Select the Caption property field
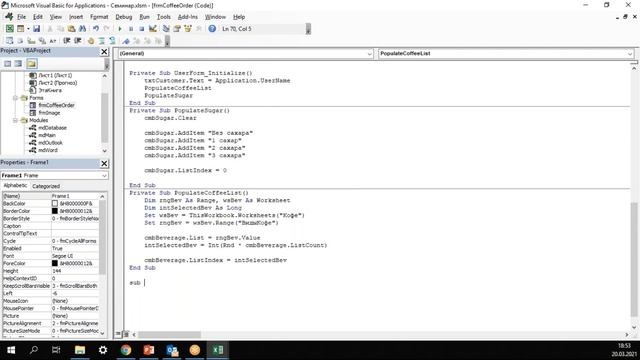Viewport: 640px width, 360px height. coord(51,226)
